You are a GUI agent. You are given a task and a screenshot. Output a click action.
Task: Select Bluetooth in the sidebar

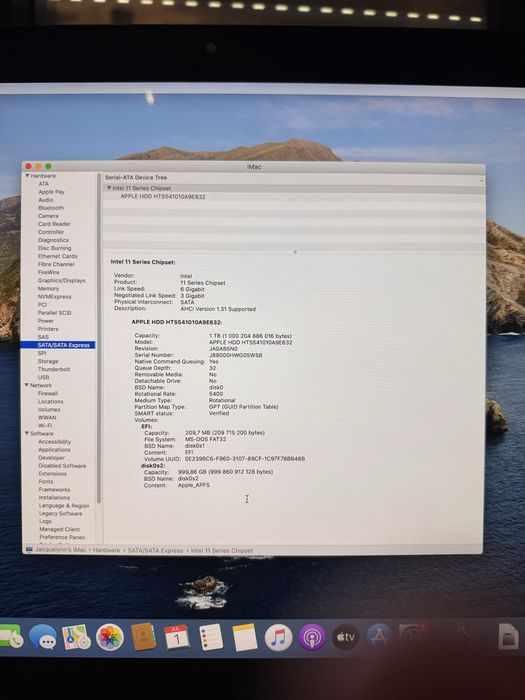[51, 208]
